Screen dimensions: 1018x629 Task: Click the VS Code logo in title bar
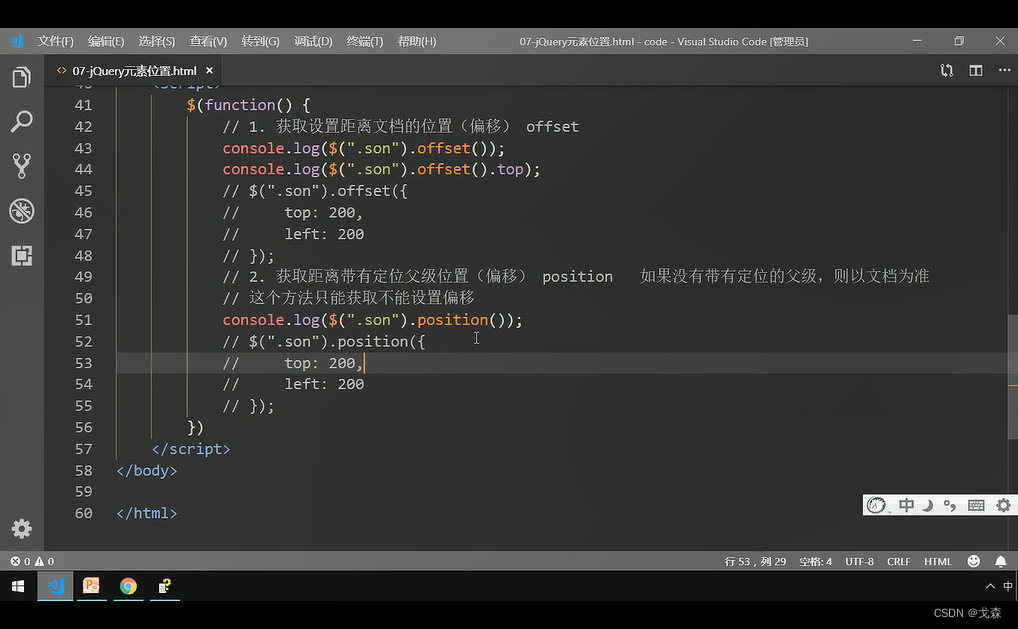[16, 42]
